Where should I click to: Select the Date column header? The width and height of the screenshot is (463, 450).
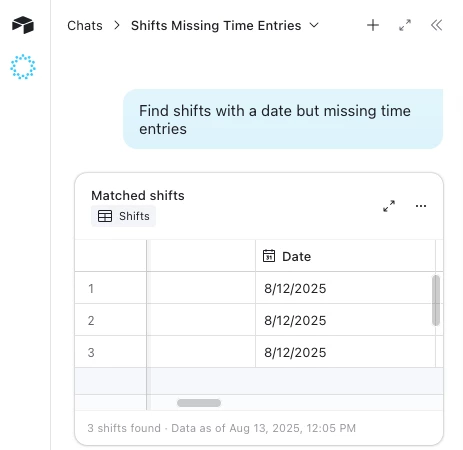pyautogui.click(x=345, y=256)
